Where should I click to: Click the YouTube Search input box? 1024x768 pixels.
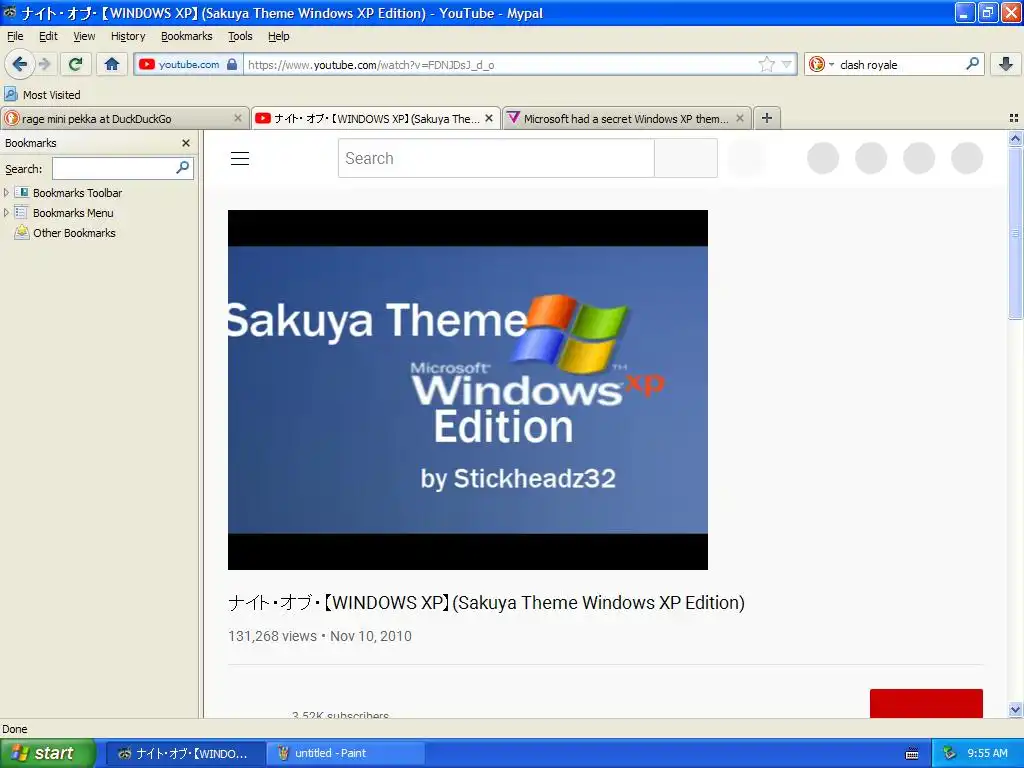click(496, 158)
